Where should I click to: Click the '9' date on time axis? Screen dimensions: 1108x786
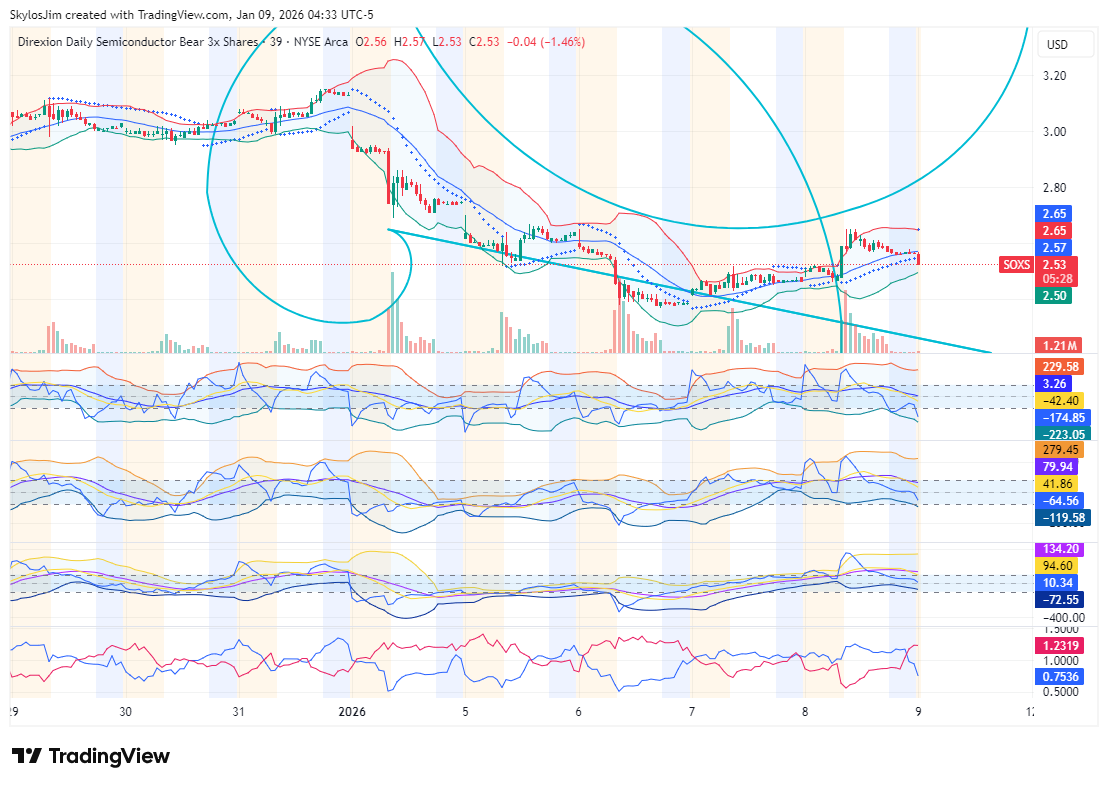pos(918,712)
